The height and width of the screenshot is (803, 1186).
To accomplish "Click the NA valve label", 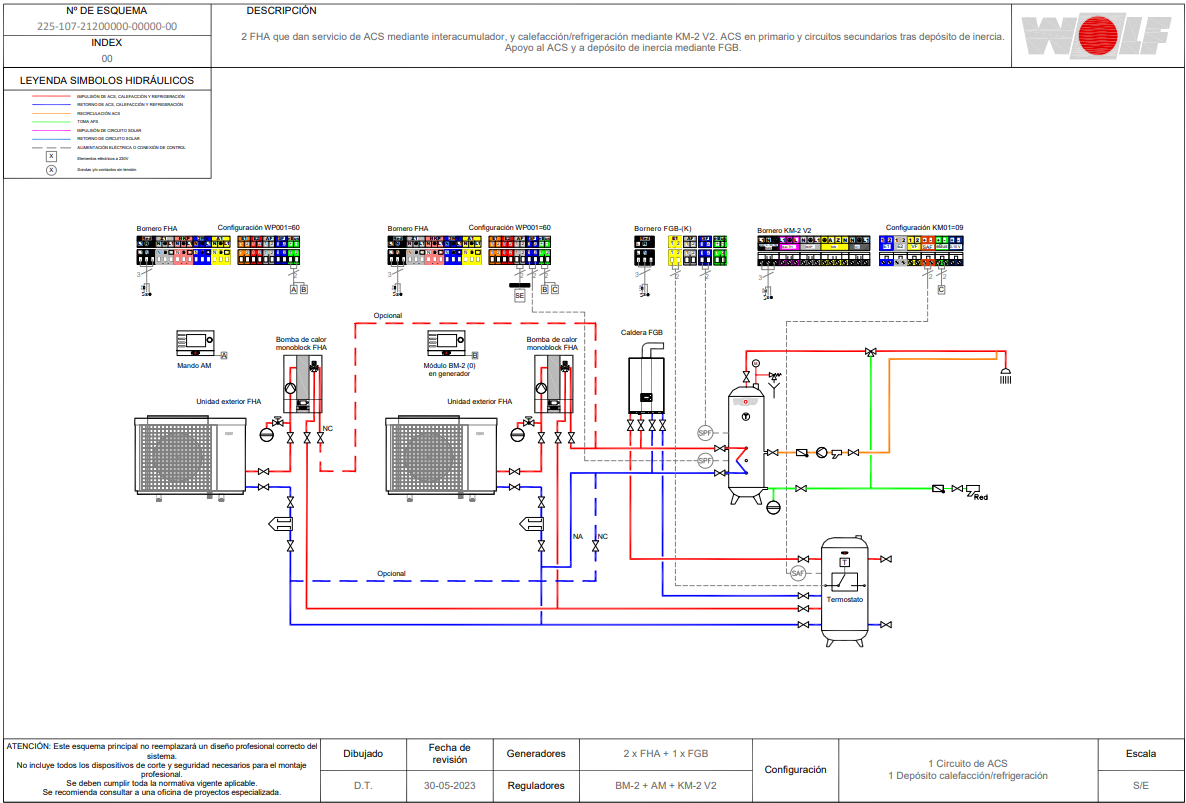I will tap(578, 536).
